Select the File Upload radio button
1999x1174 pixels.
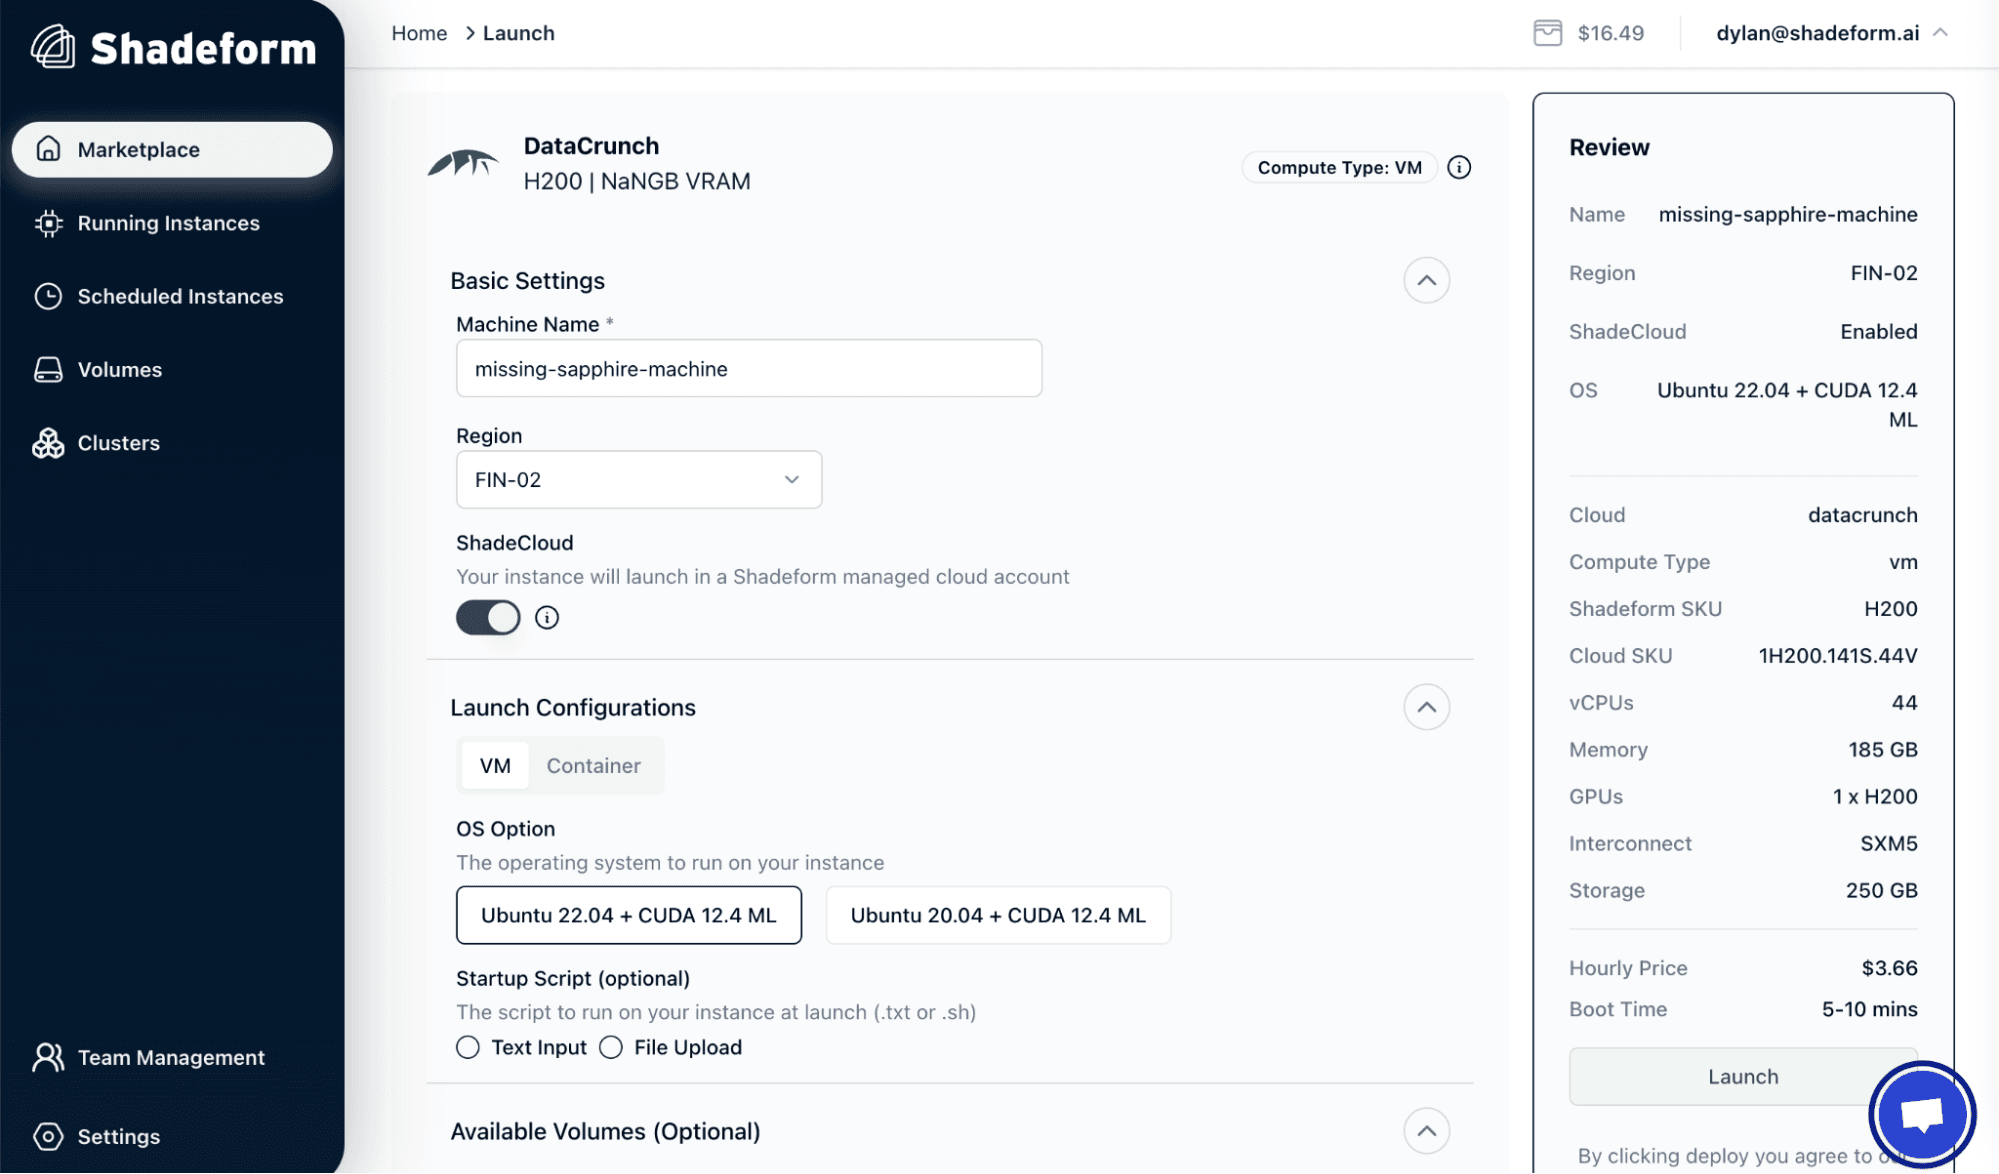click(x=610, y=1047)
